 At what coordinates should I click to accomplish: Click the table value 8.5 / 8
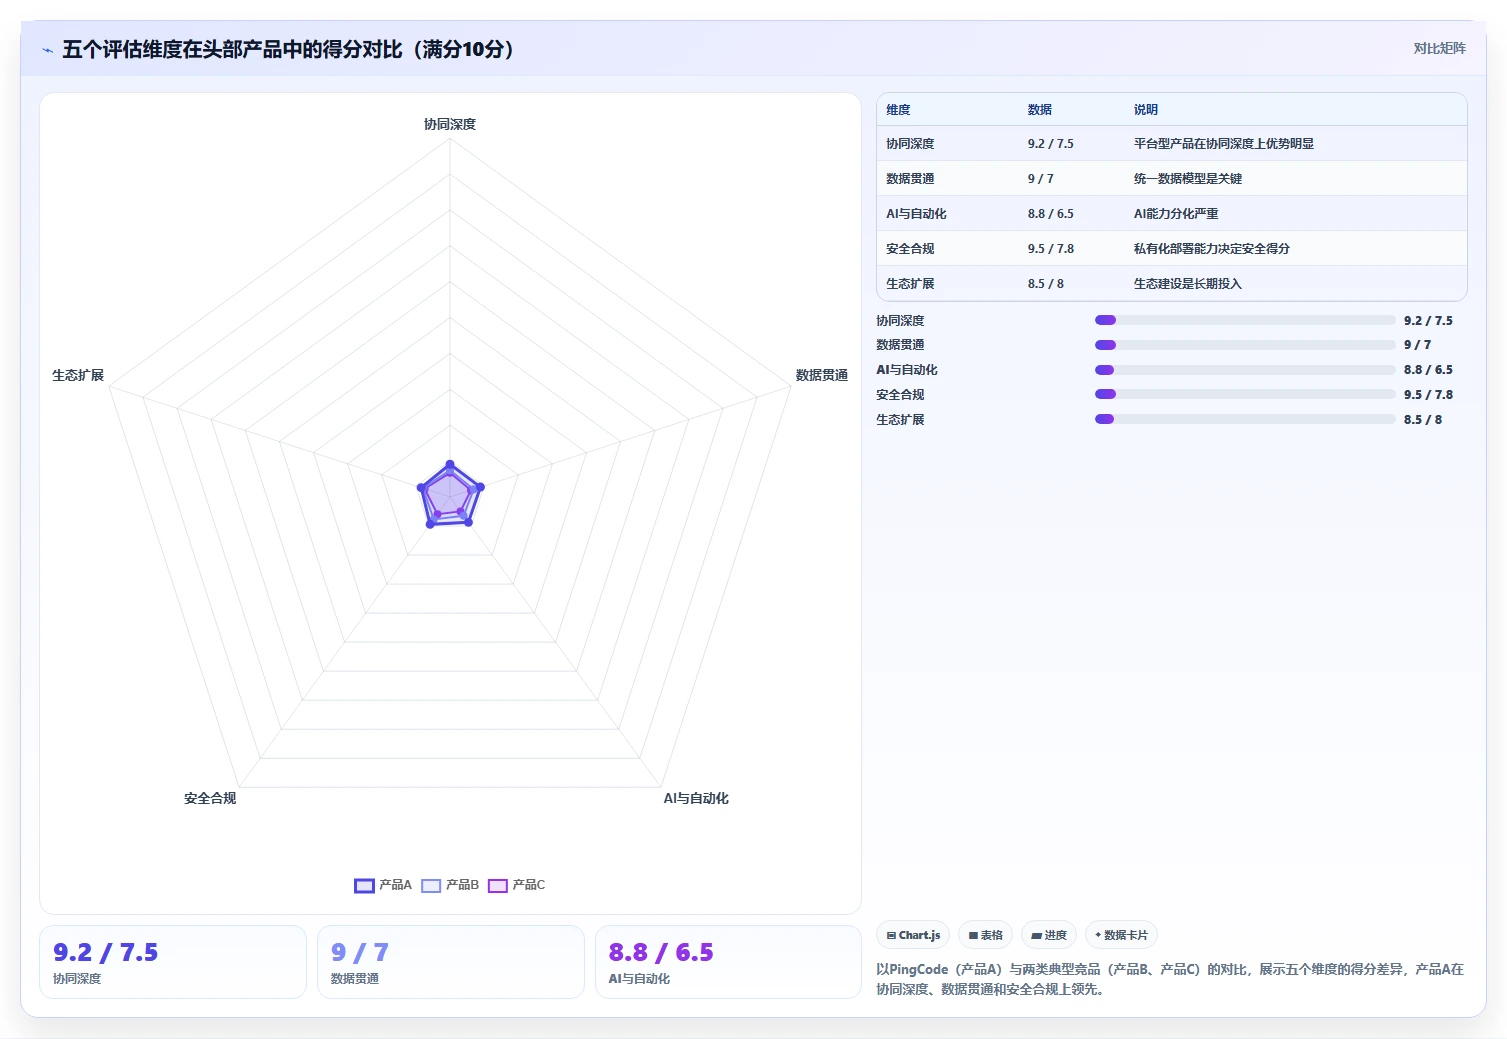[x=1045, y=284]
